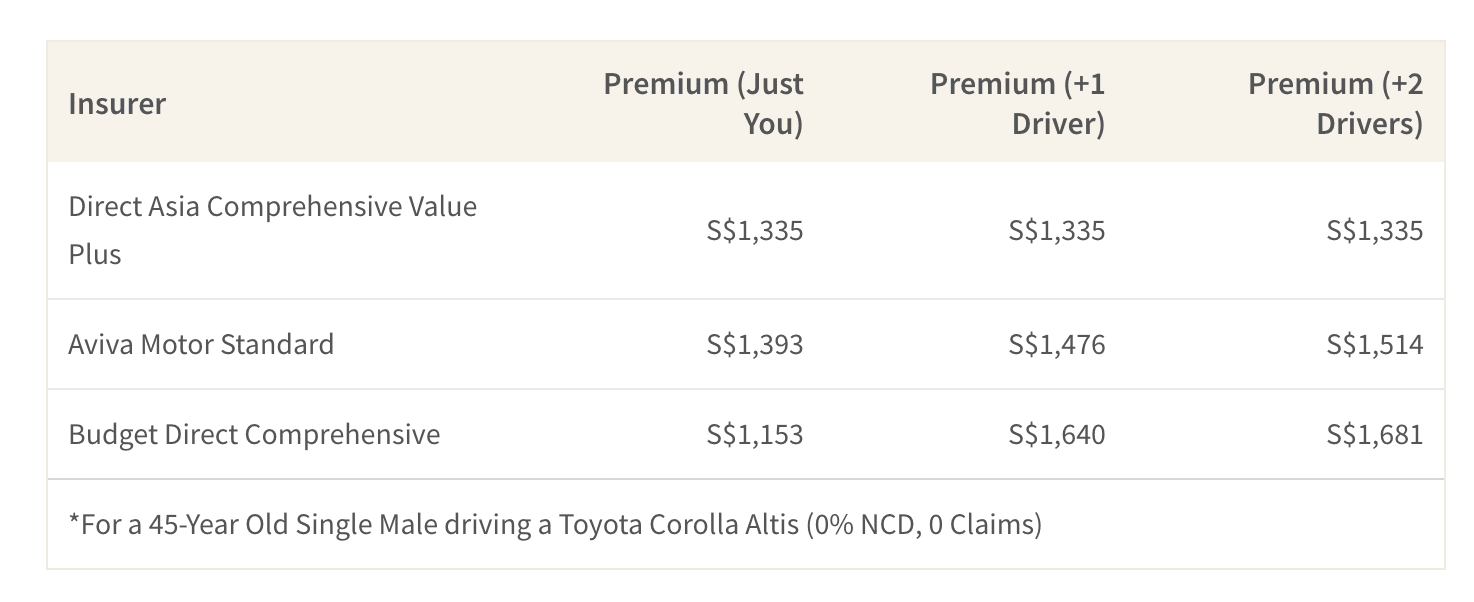Click the word Plus under Direct Asia
The width and height of the screenshot is (1474, 602).
point(95,254)
